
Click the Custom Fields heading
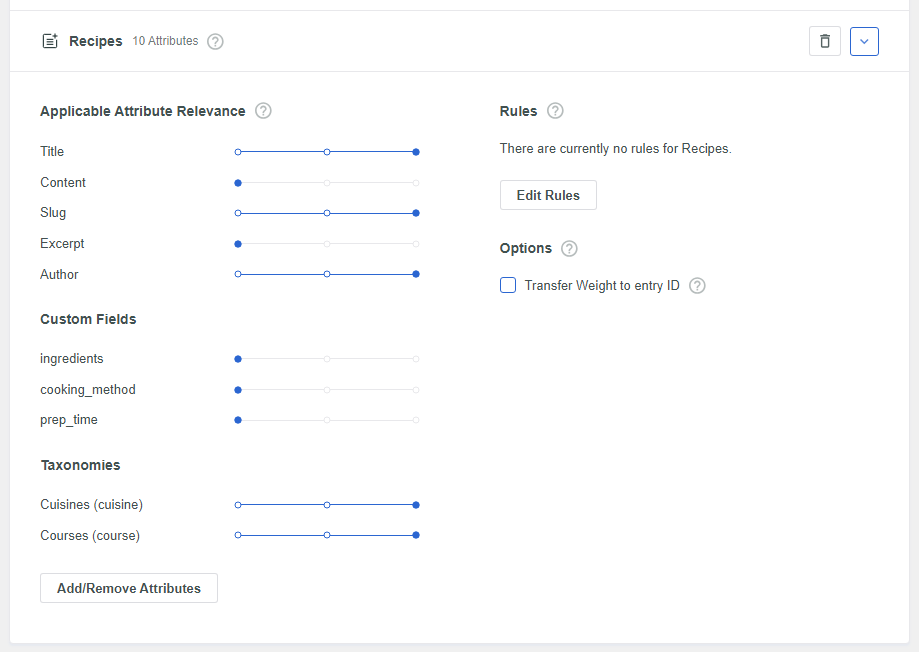tap(88, 319)
